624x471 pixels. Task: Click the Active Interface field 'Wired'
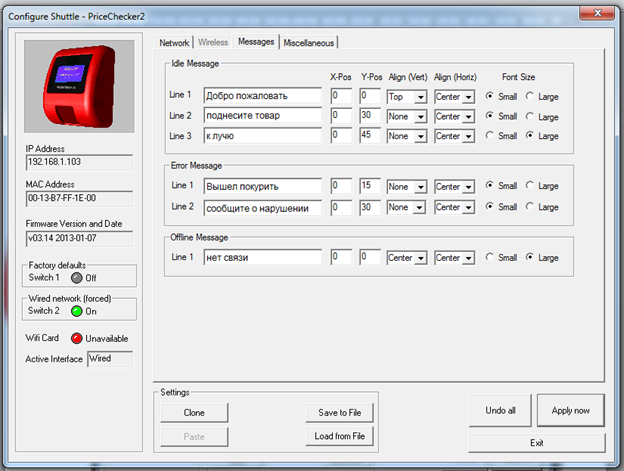pyautogui.click(x=110, y=359)
